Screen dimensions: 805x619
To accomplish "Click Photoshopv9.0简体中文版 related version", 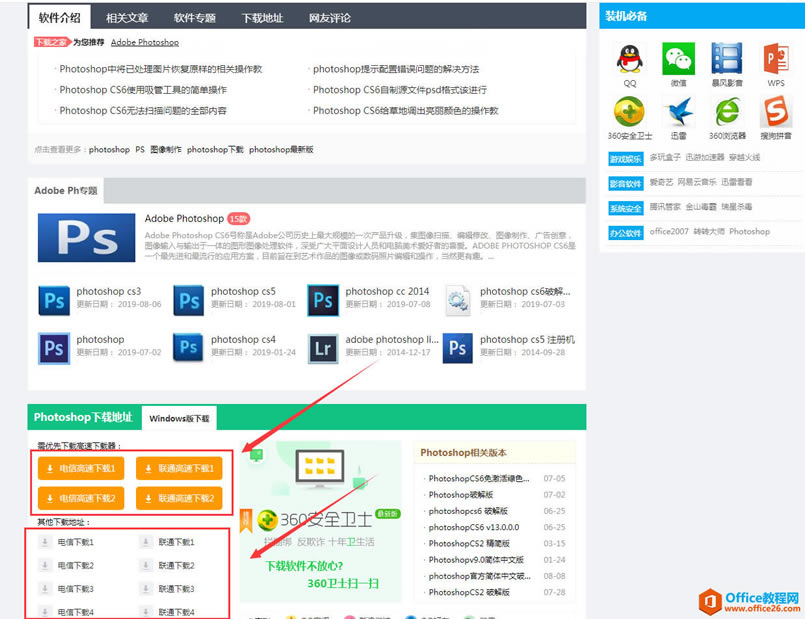I will 476,559.
